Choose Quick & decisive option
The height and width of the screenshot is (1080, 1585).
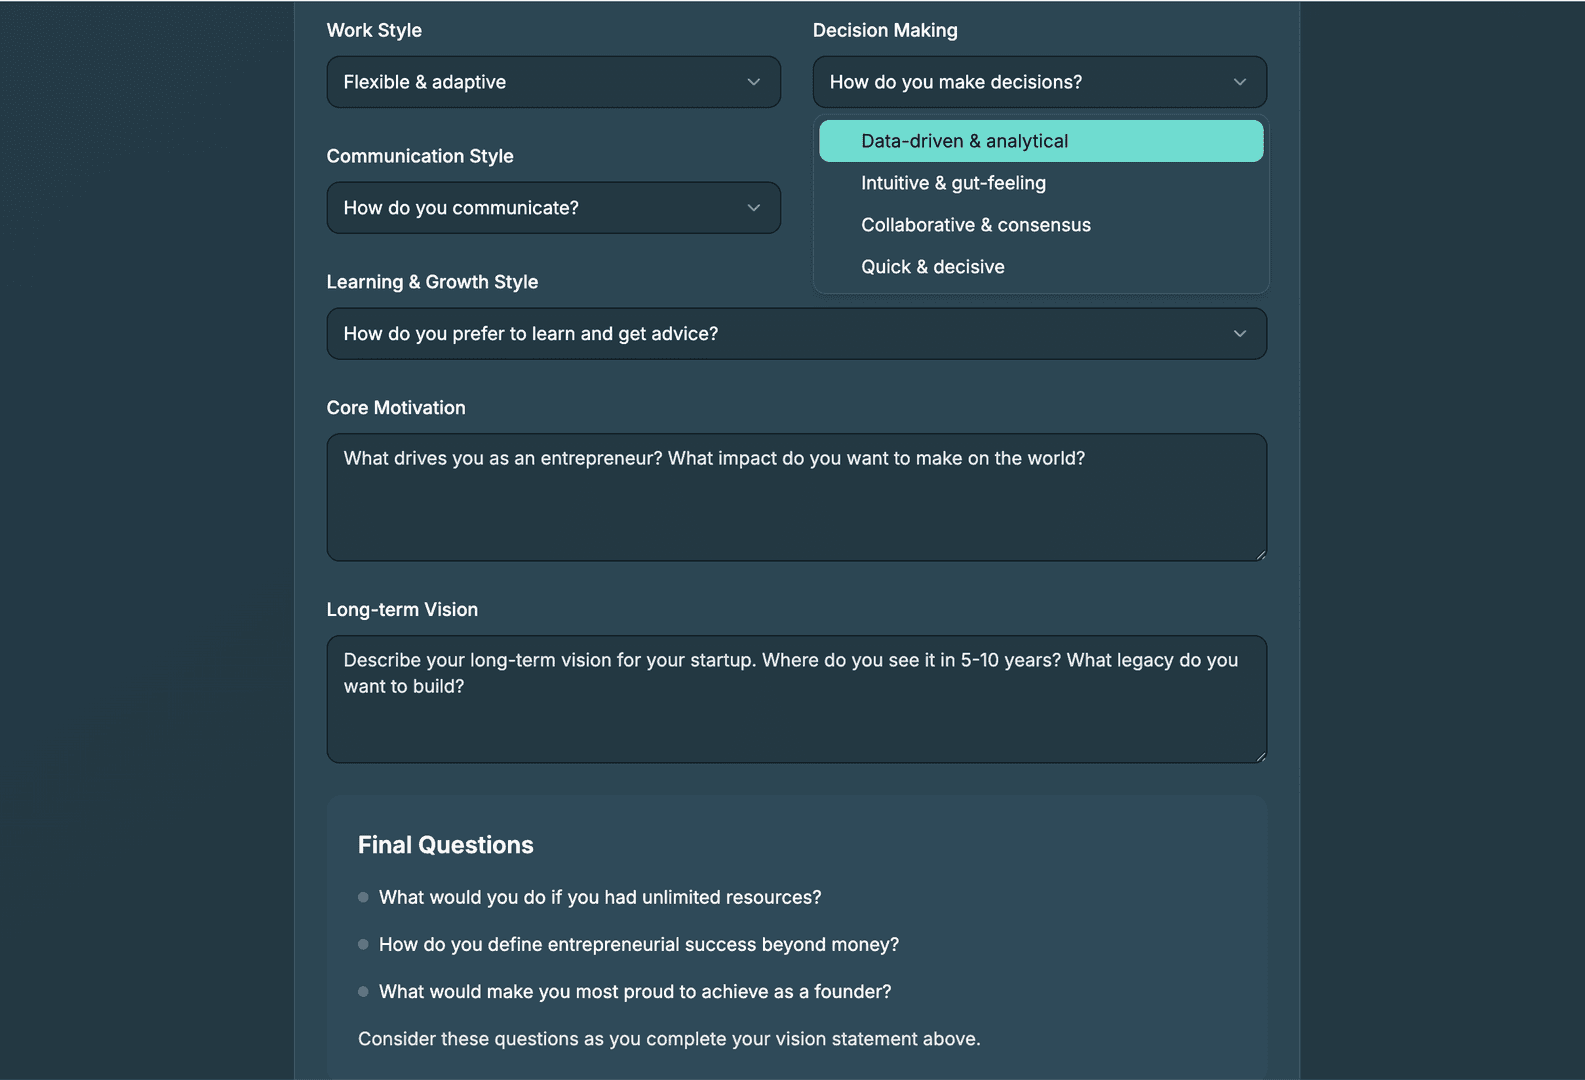click(x=932, y=267)
